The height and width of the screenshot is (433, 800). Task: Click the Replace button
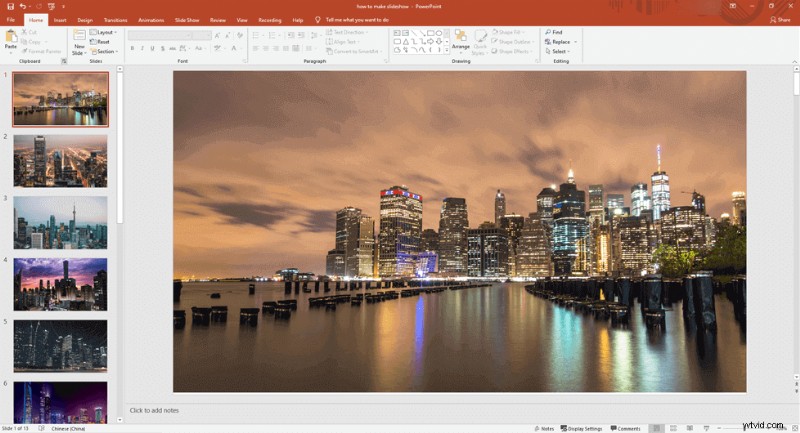558,42
